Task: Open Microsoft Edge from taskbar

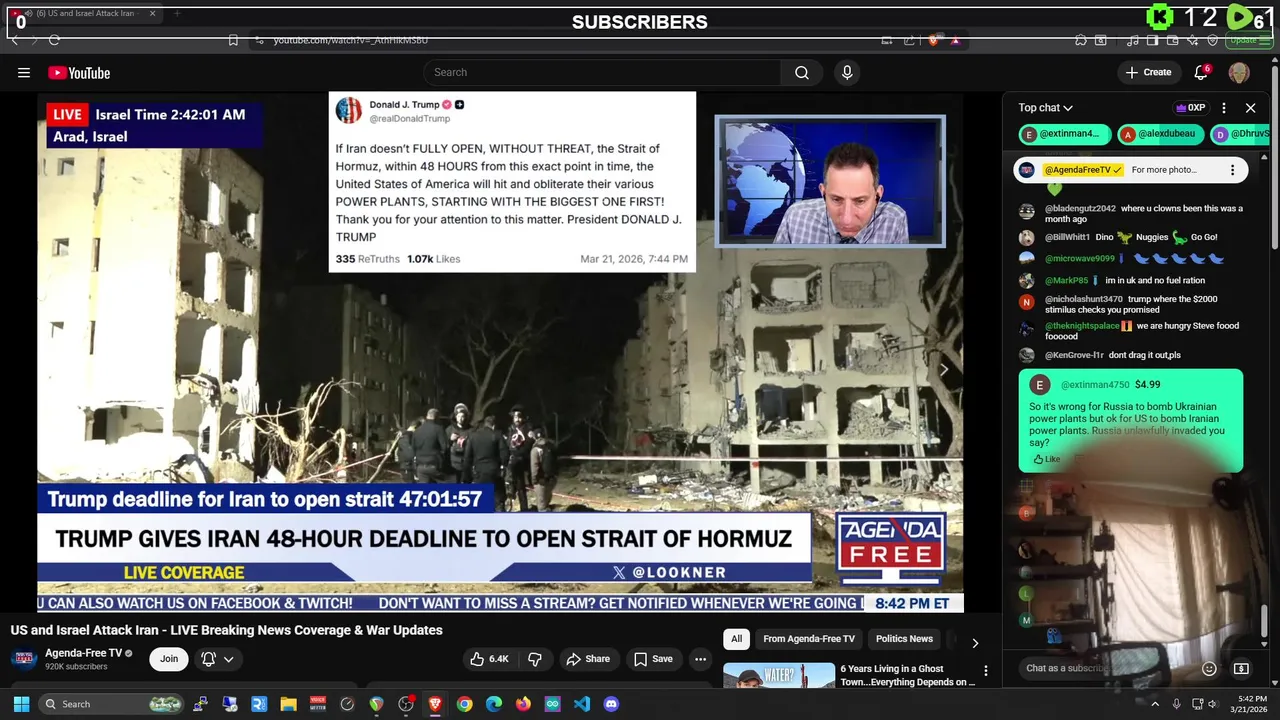Action: tap(494, 704)
